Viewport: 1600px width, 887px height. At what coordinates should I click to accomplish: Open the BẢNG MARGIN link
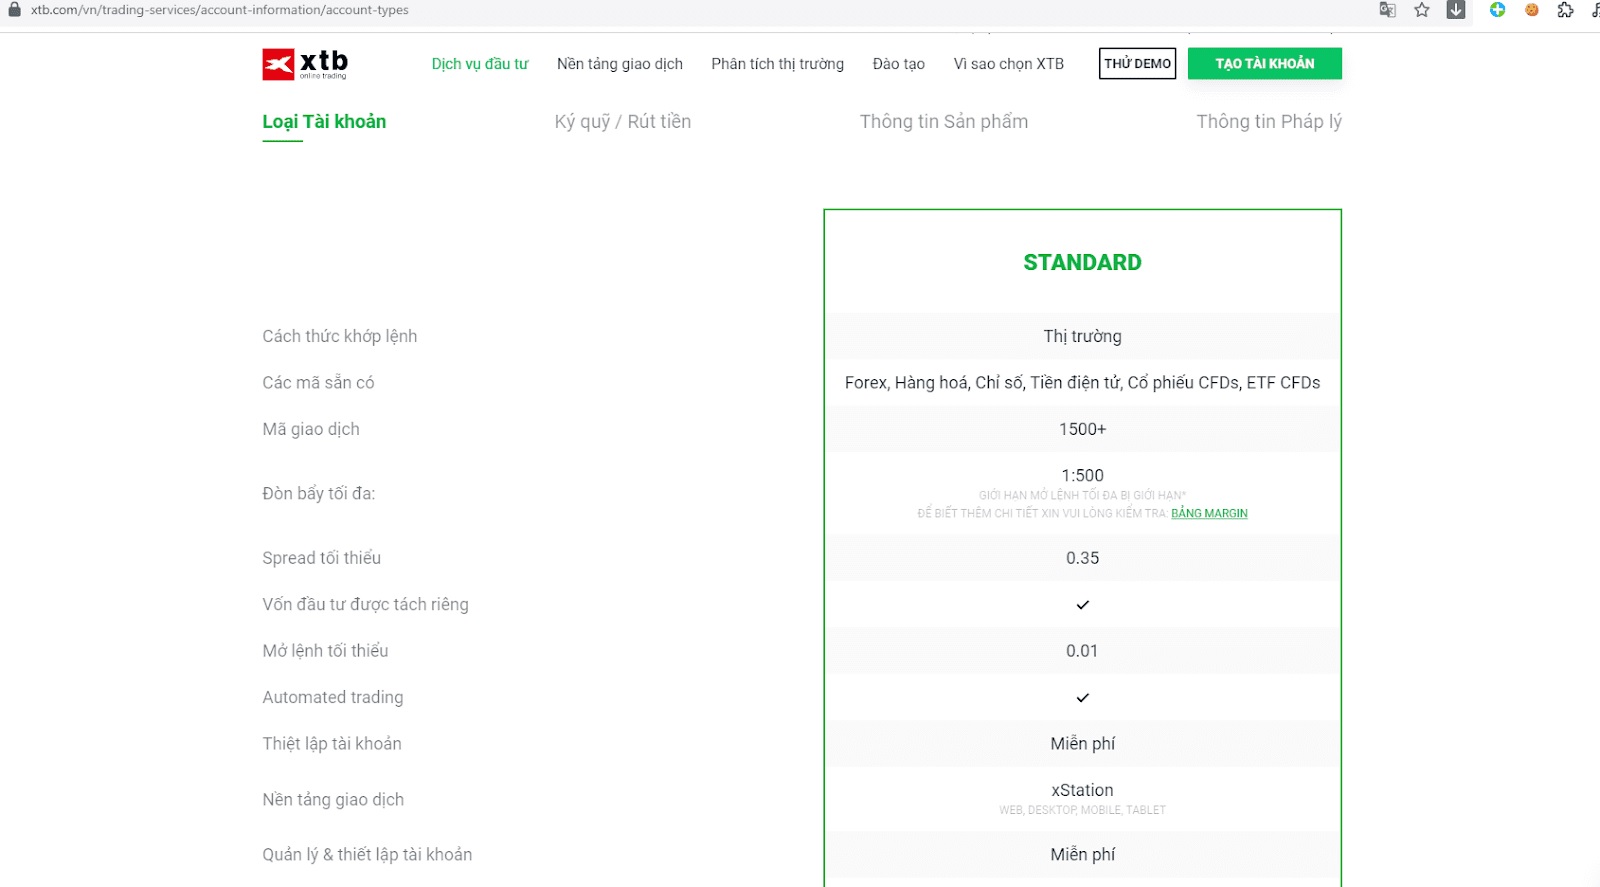1209,513
